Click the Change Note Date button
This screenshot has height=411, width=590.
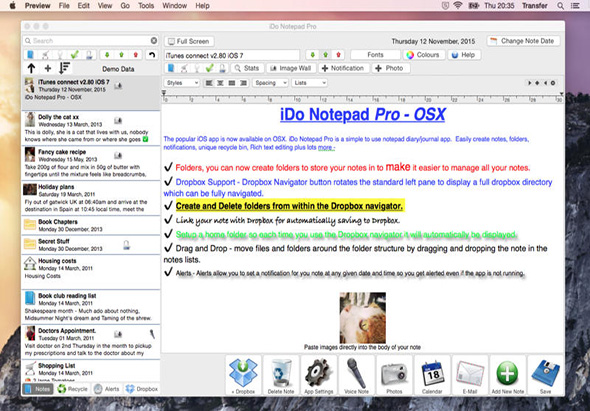[x=523, y=41]
